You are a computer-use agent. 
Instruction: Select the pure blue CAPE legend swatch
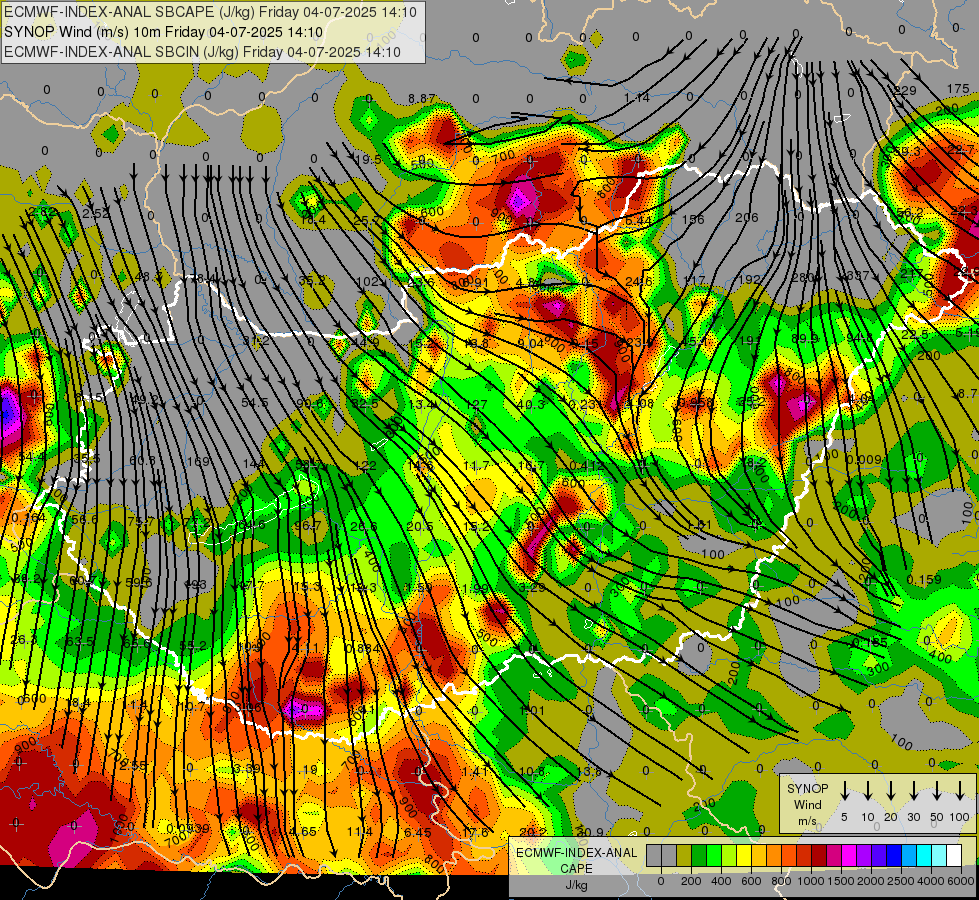(894, 855)
